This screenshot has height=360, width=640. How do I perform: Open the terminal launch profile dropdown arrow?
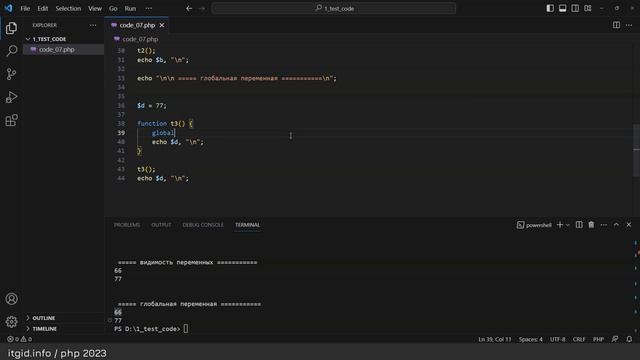coord(567,225)
